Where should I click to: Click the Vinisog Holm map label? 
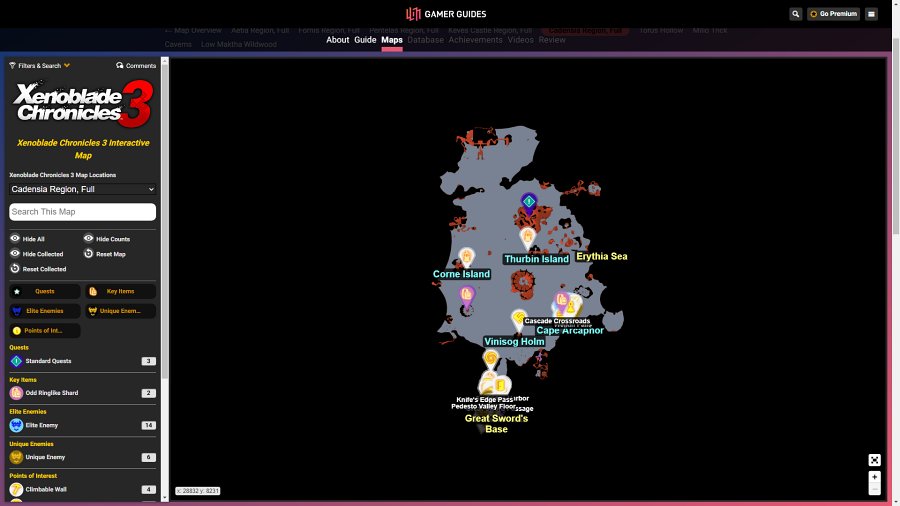(x=514, y=341)
